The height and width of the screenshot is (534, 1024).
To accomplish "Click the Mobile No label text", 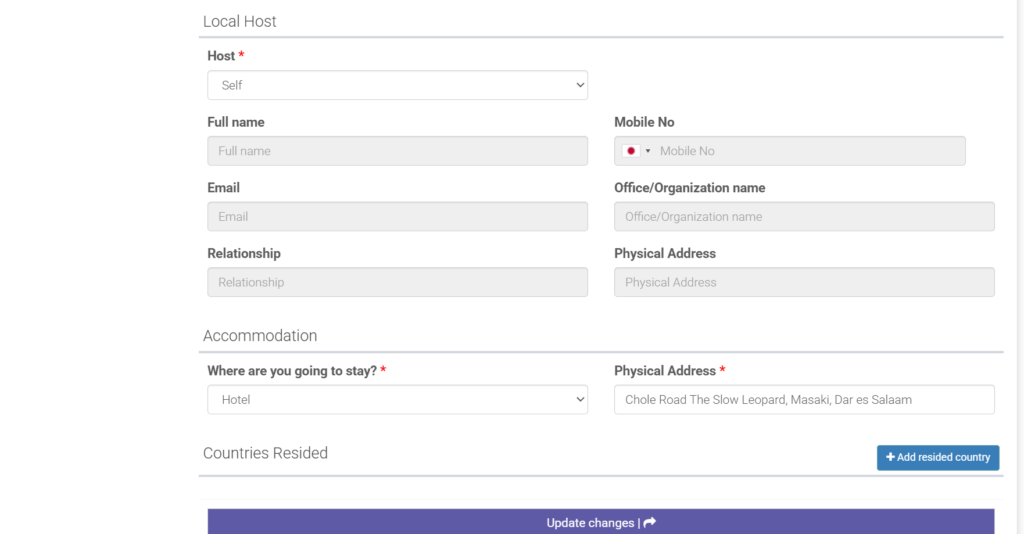I will coord(644,122).
